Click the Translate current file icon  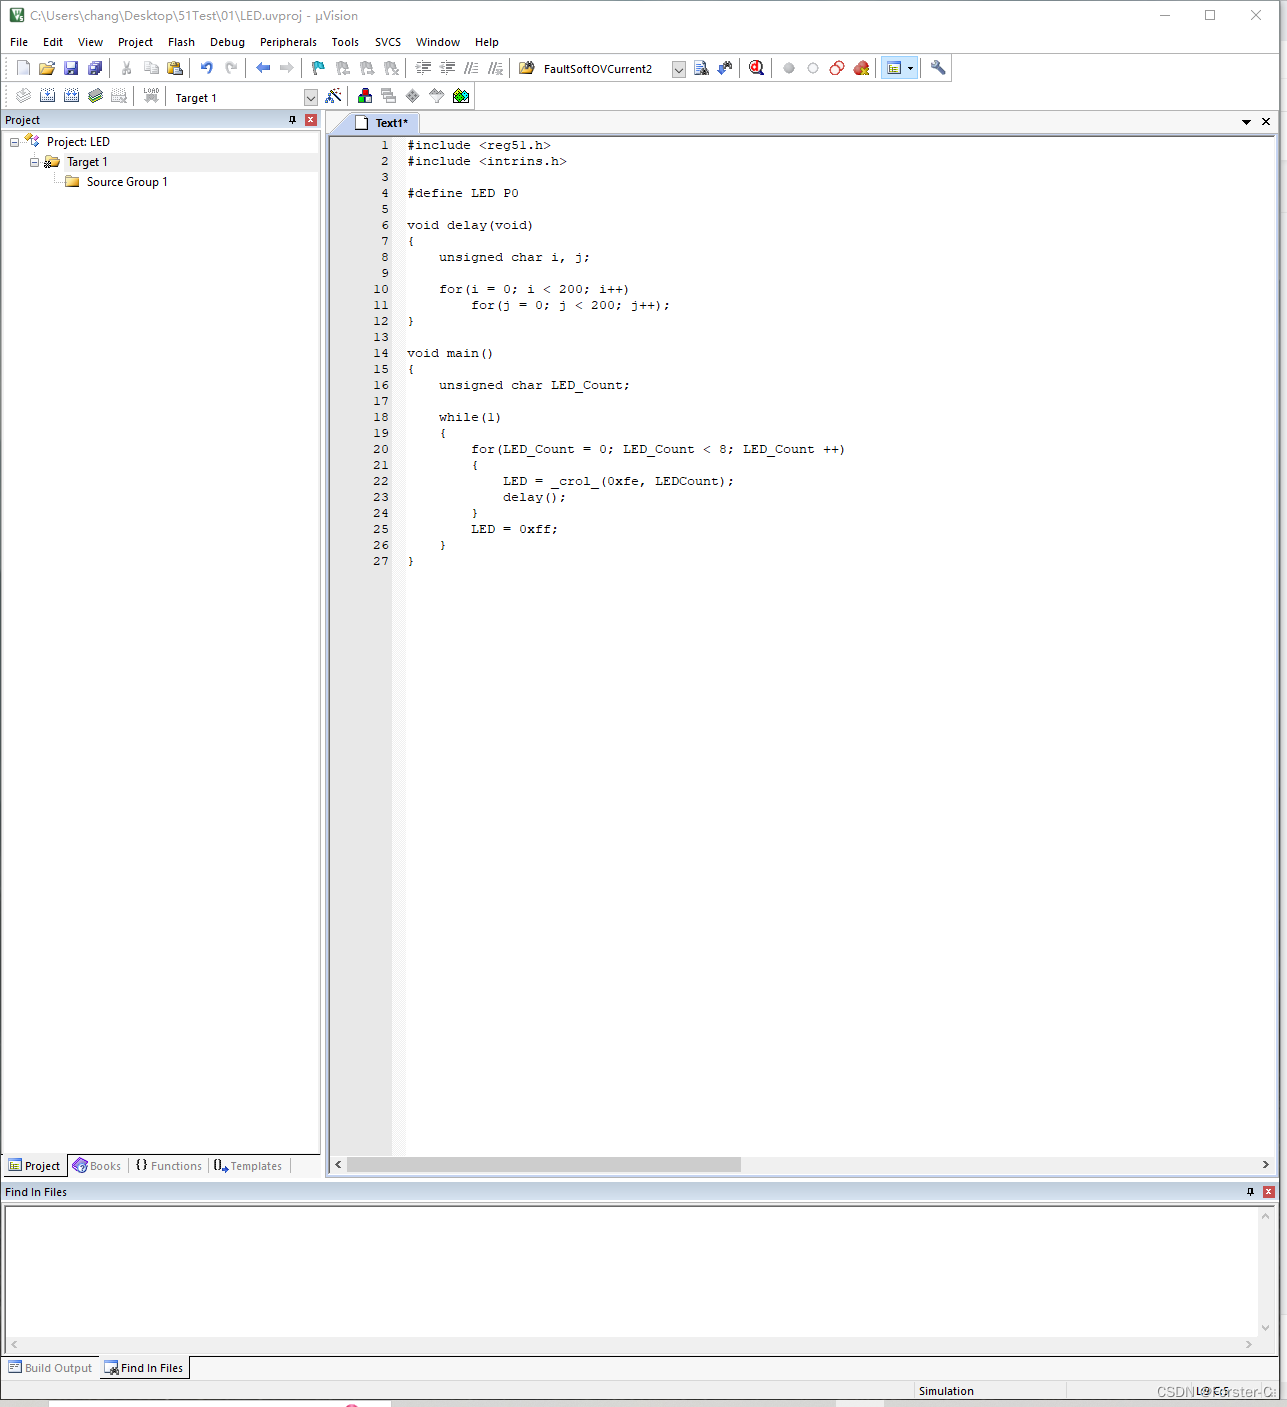pyautogui.click(x=23, y=96)
